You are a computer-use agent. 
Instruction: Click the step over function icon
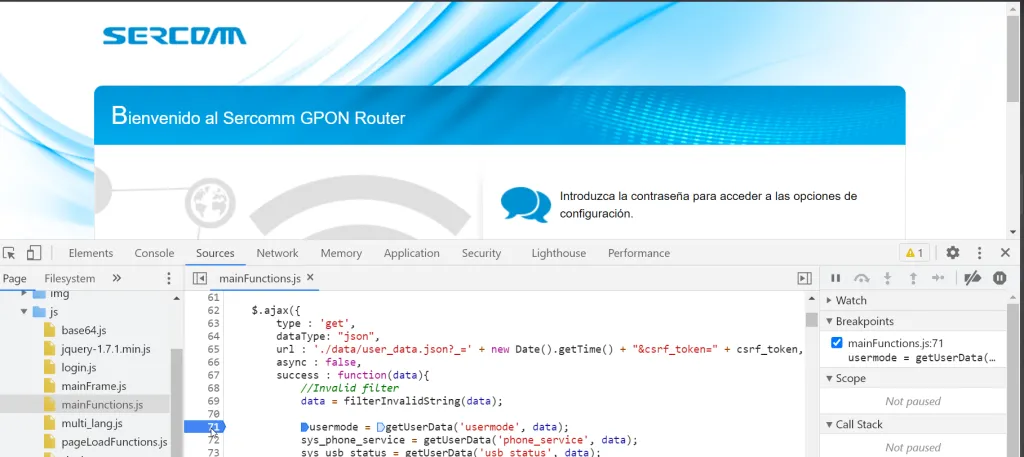pos(861,278)
